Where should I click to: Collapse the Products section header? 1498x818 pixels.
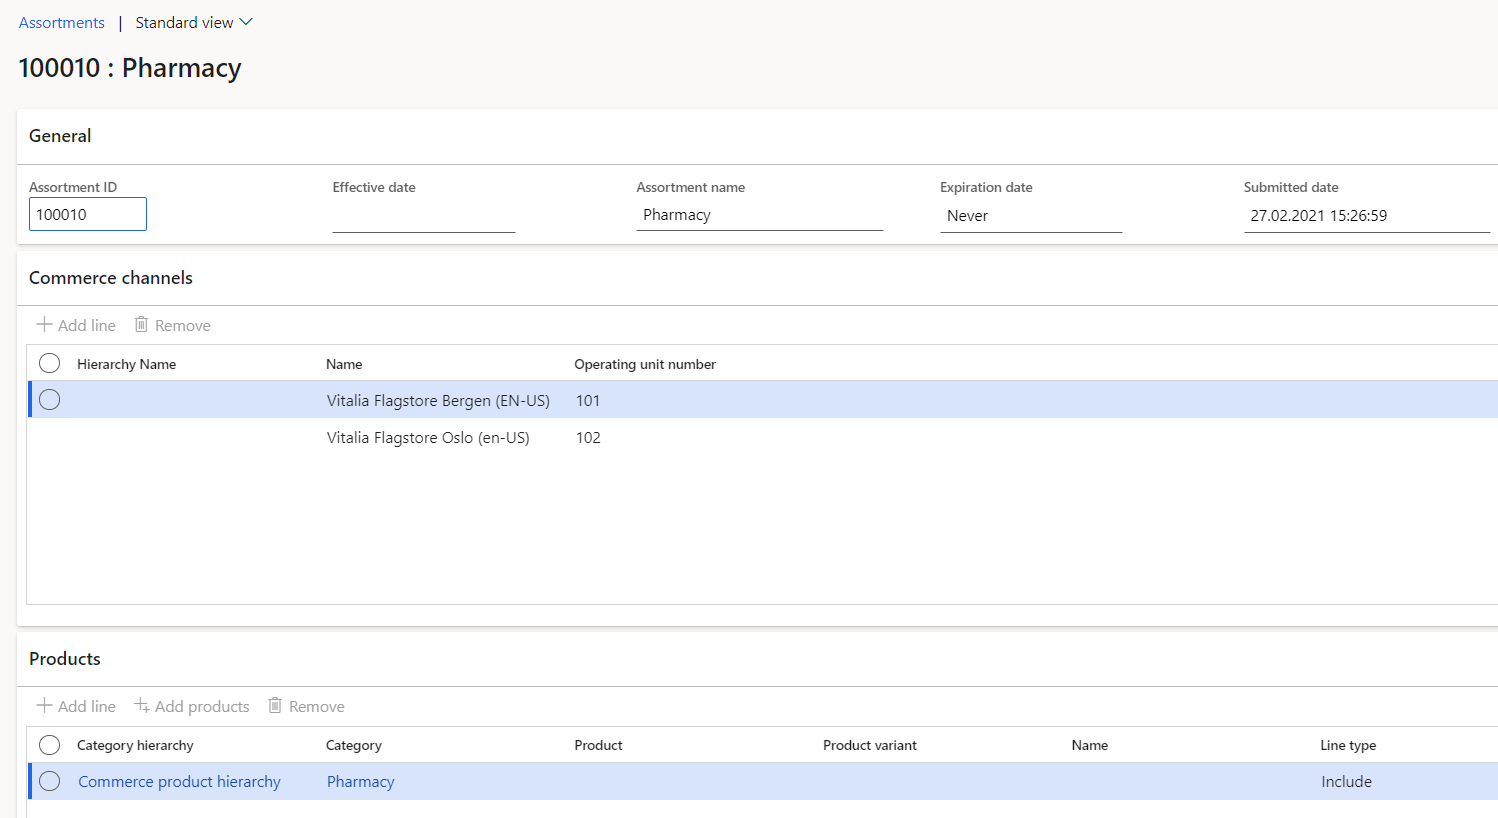click(x=65, y=659)
